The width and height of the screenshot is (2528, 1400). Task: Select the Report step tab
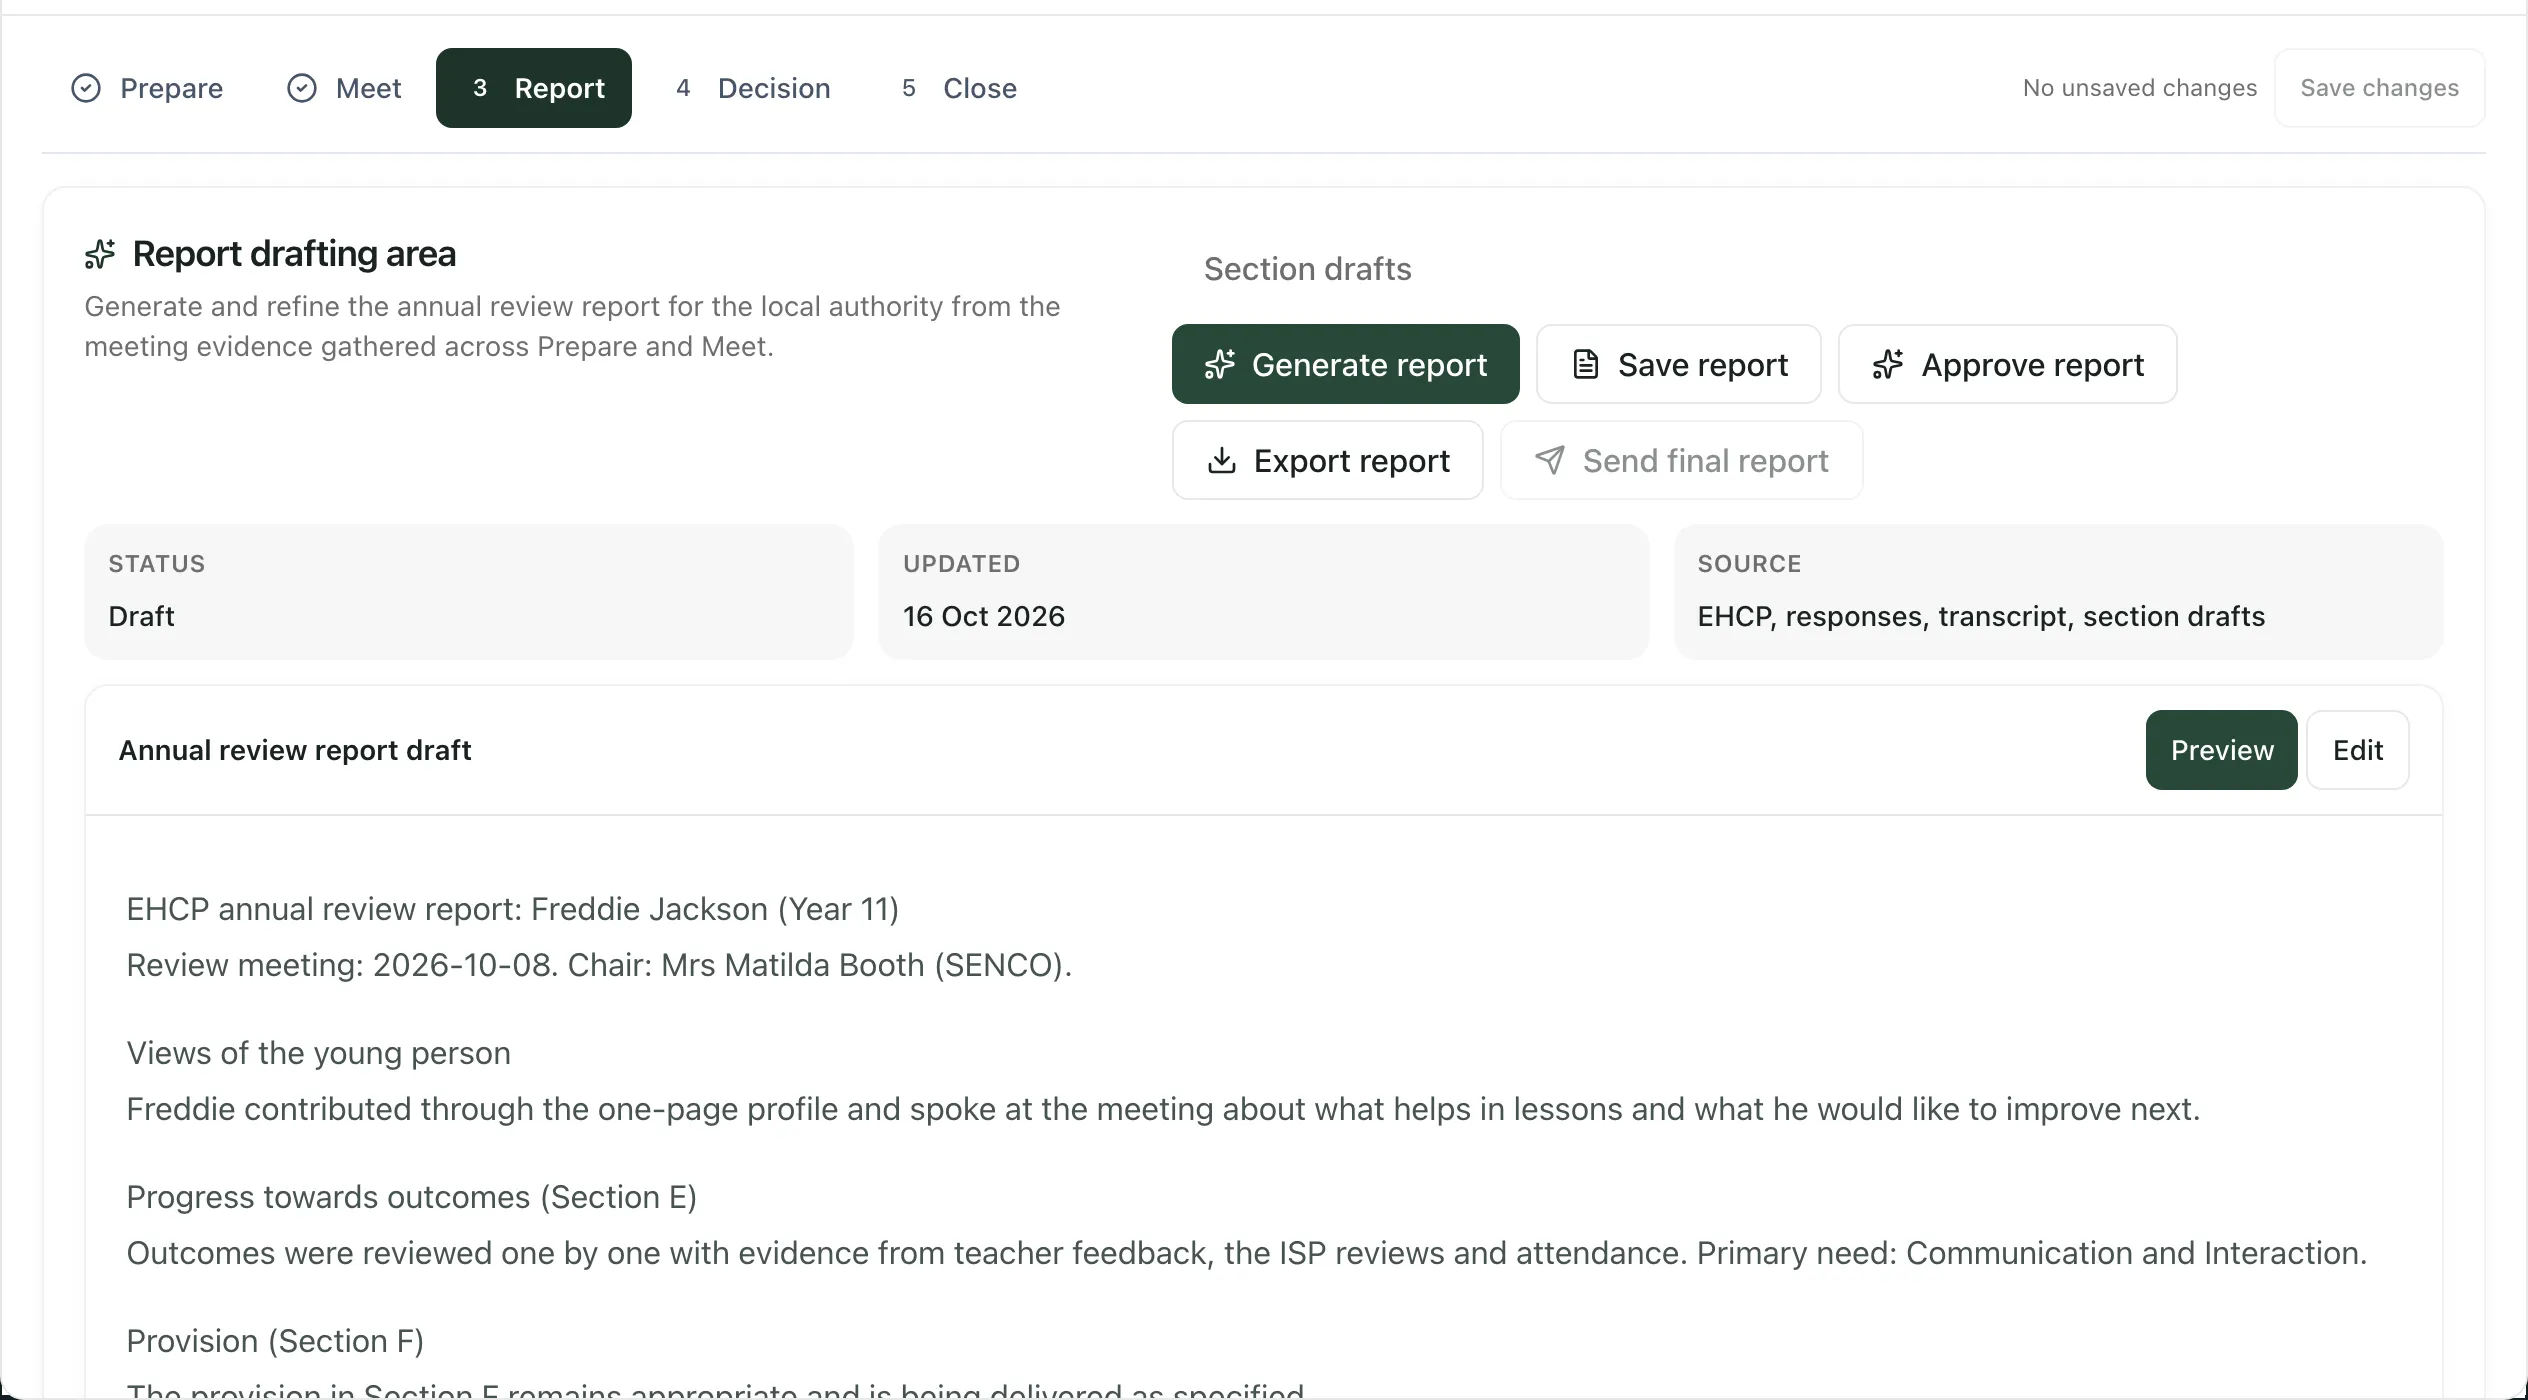tap(534, 88)
